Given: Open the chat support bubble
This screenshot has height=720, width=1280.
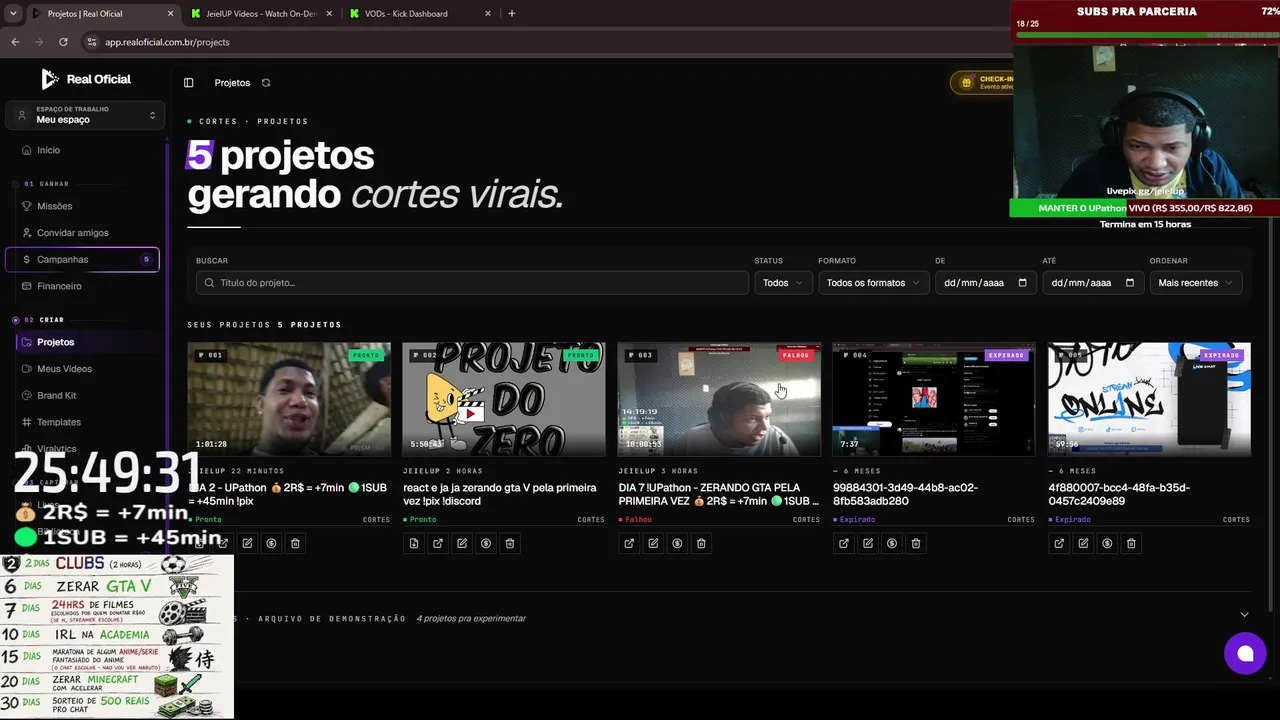Looking at the screenshot, I should (1245, 654).
